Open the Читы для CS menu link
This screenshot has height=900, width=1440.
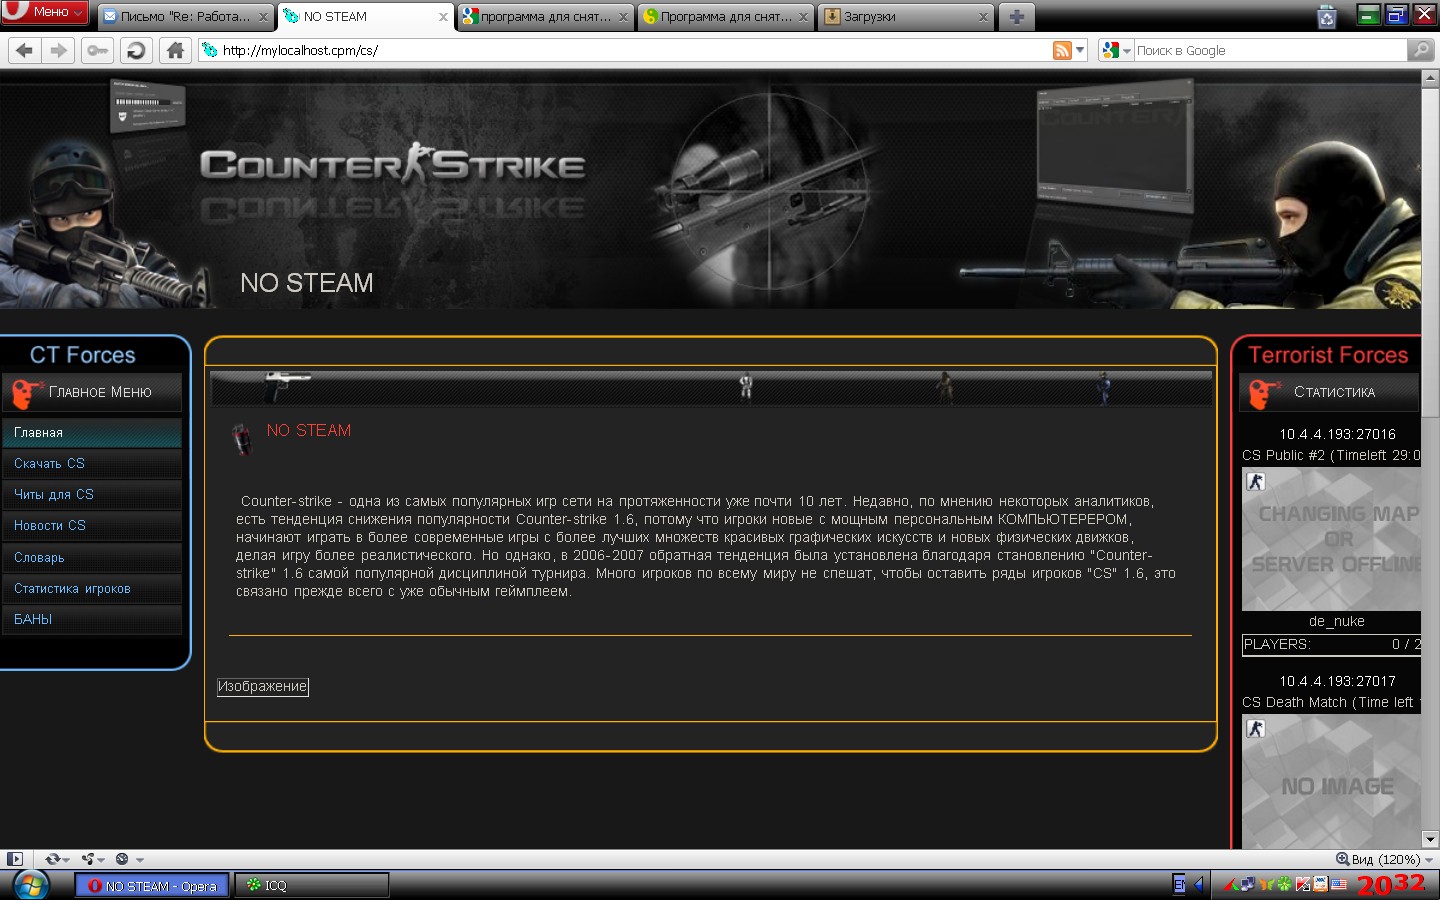point(92,495)
